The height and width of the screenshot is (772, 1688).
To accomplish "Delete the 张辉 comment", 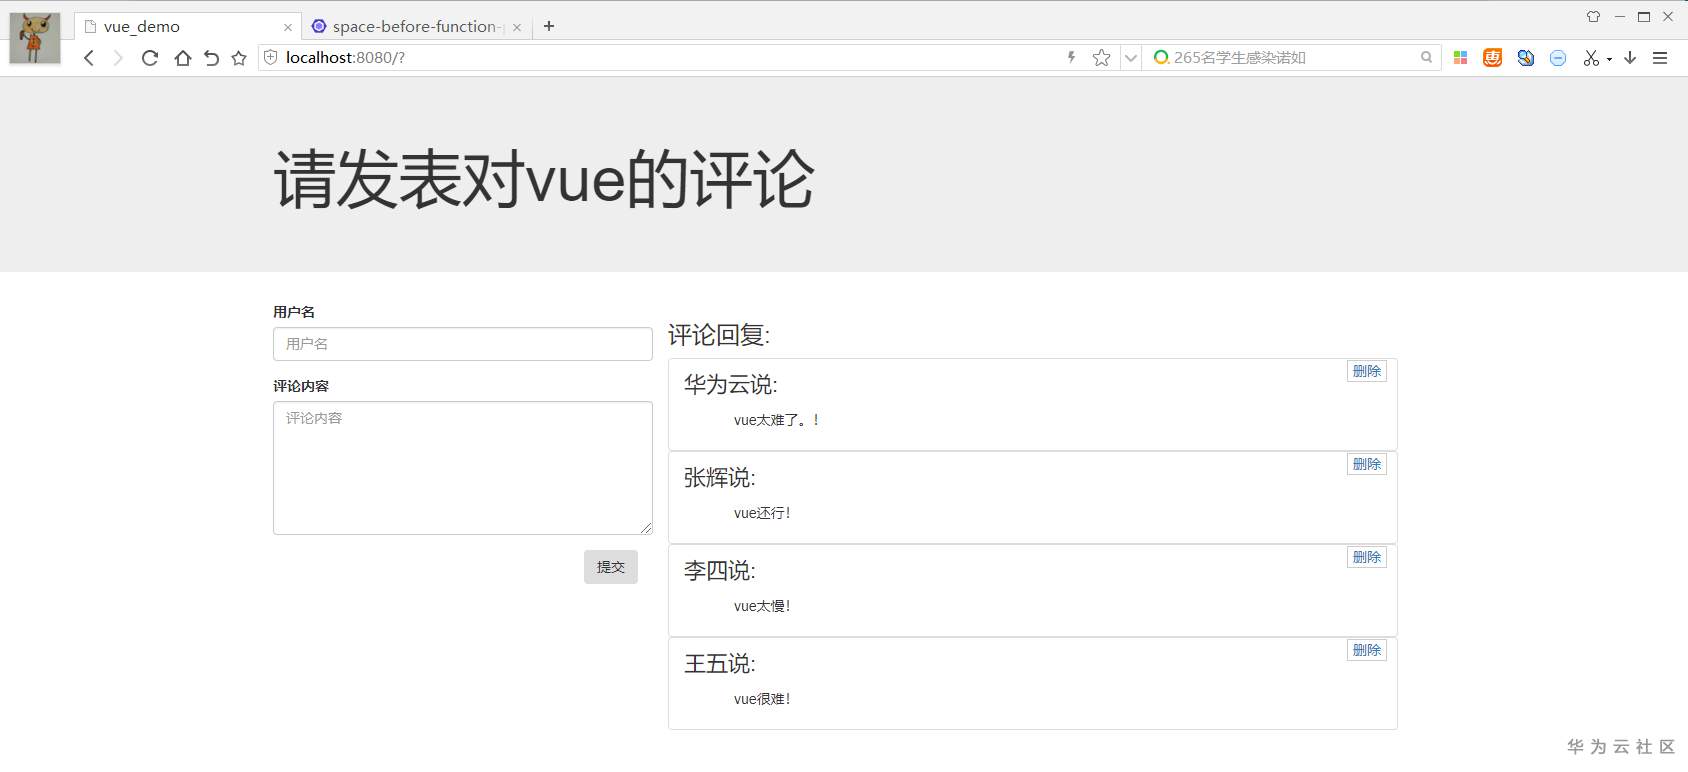I will click(1367, 464).
